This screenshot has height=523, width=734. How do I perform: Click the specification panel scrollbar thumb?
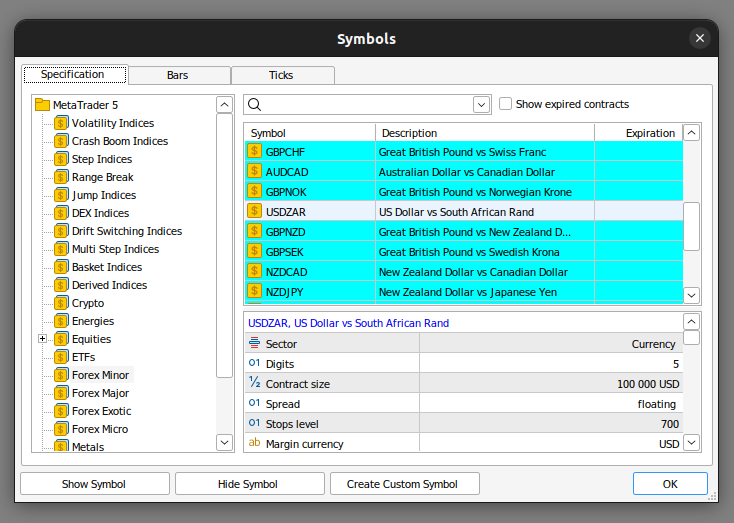click(692, 338)
